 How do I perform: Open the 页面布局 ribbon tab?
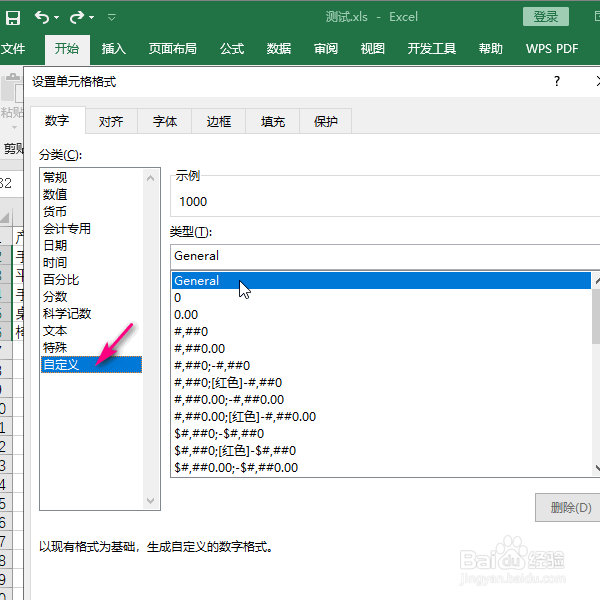pos(173,49)
